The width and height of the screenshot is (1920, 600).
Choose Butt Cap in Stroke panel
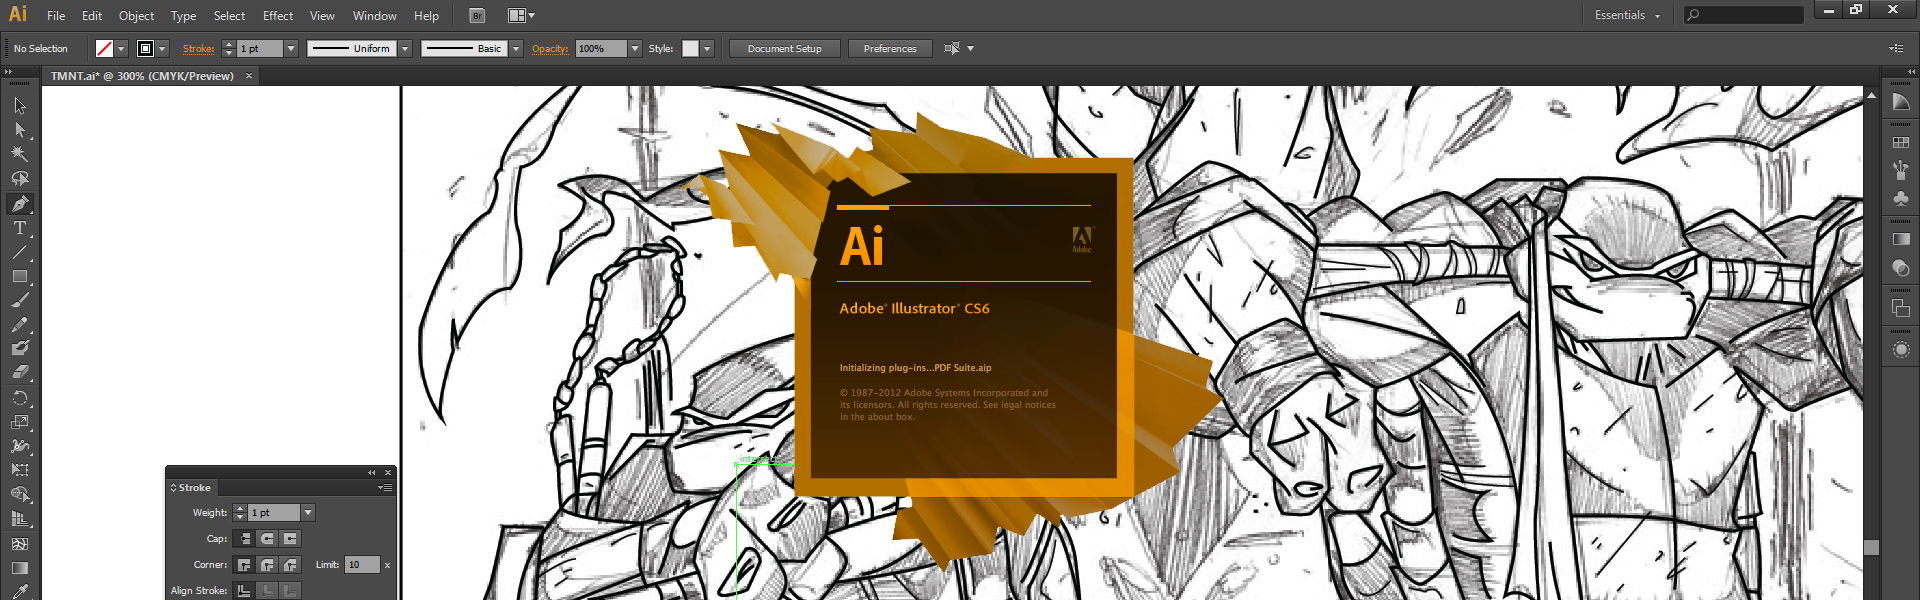(x=244, y=539)
